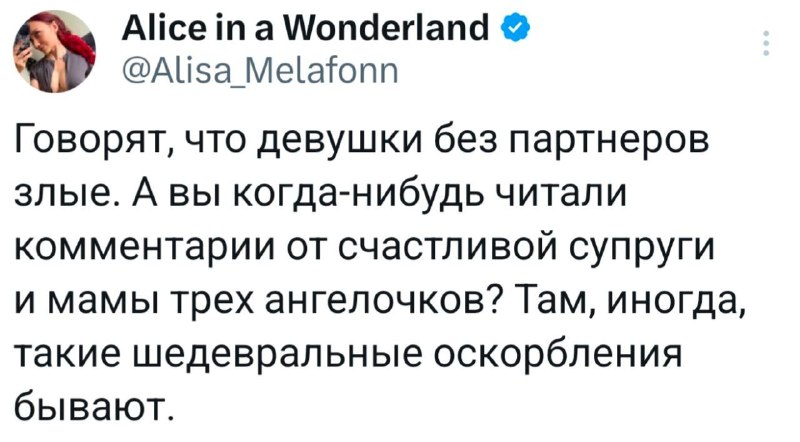Screen dimensions: 800x442
Task: Click the blue verified checkmark badge
Action: [517, 29]
